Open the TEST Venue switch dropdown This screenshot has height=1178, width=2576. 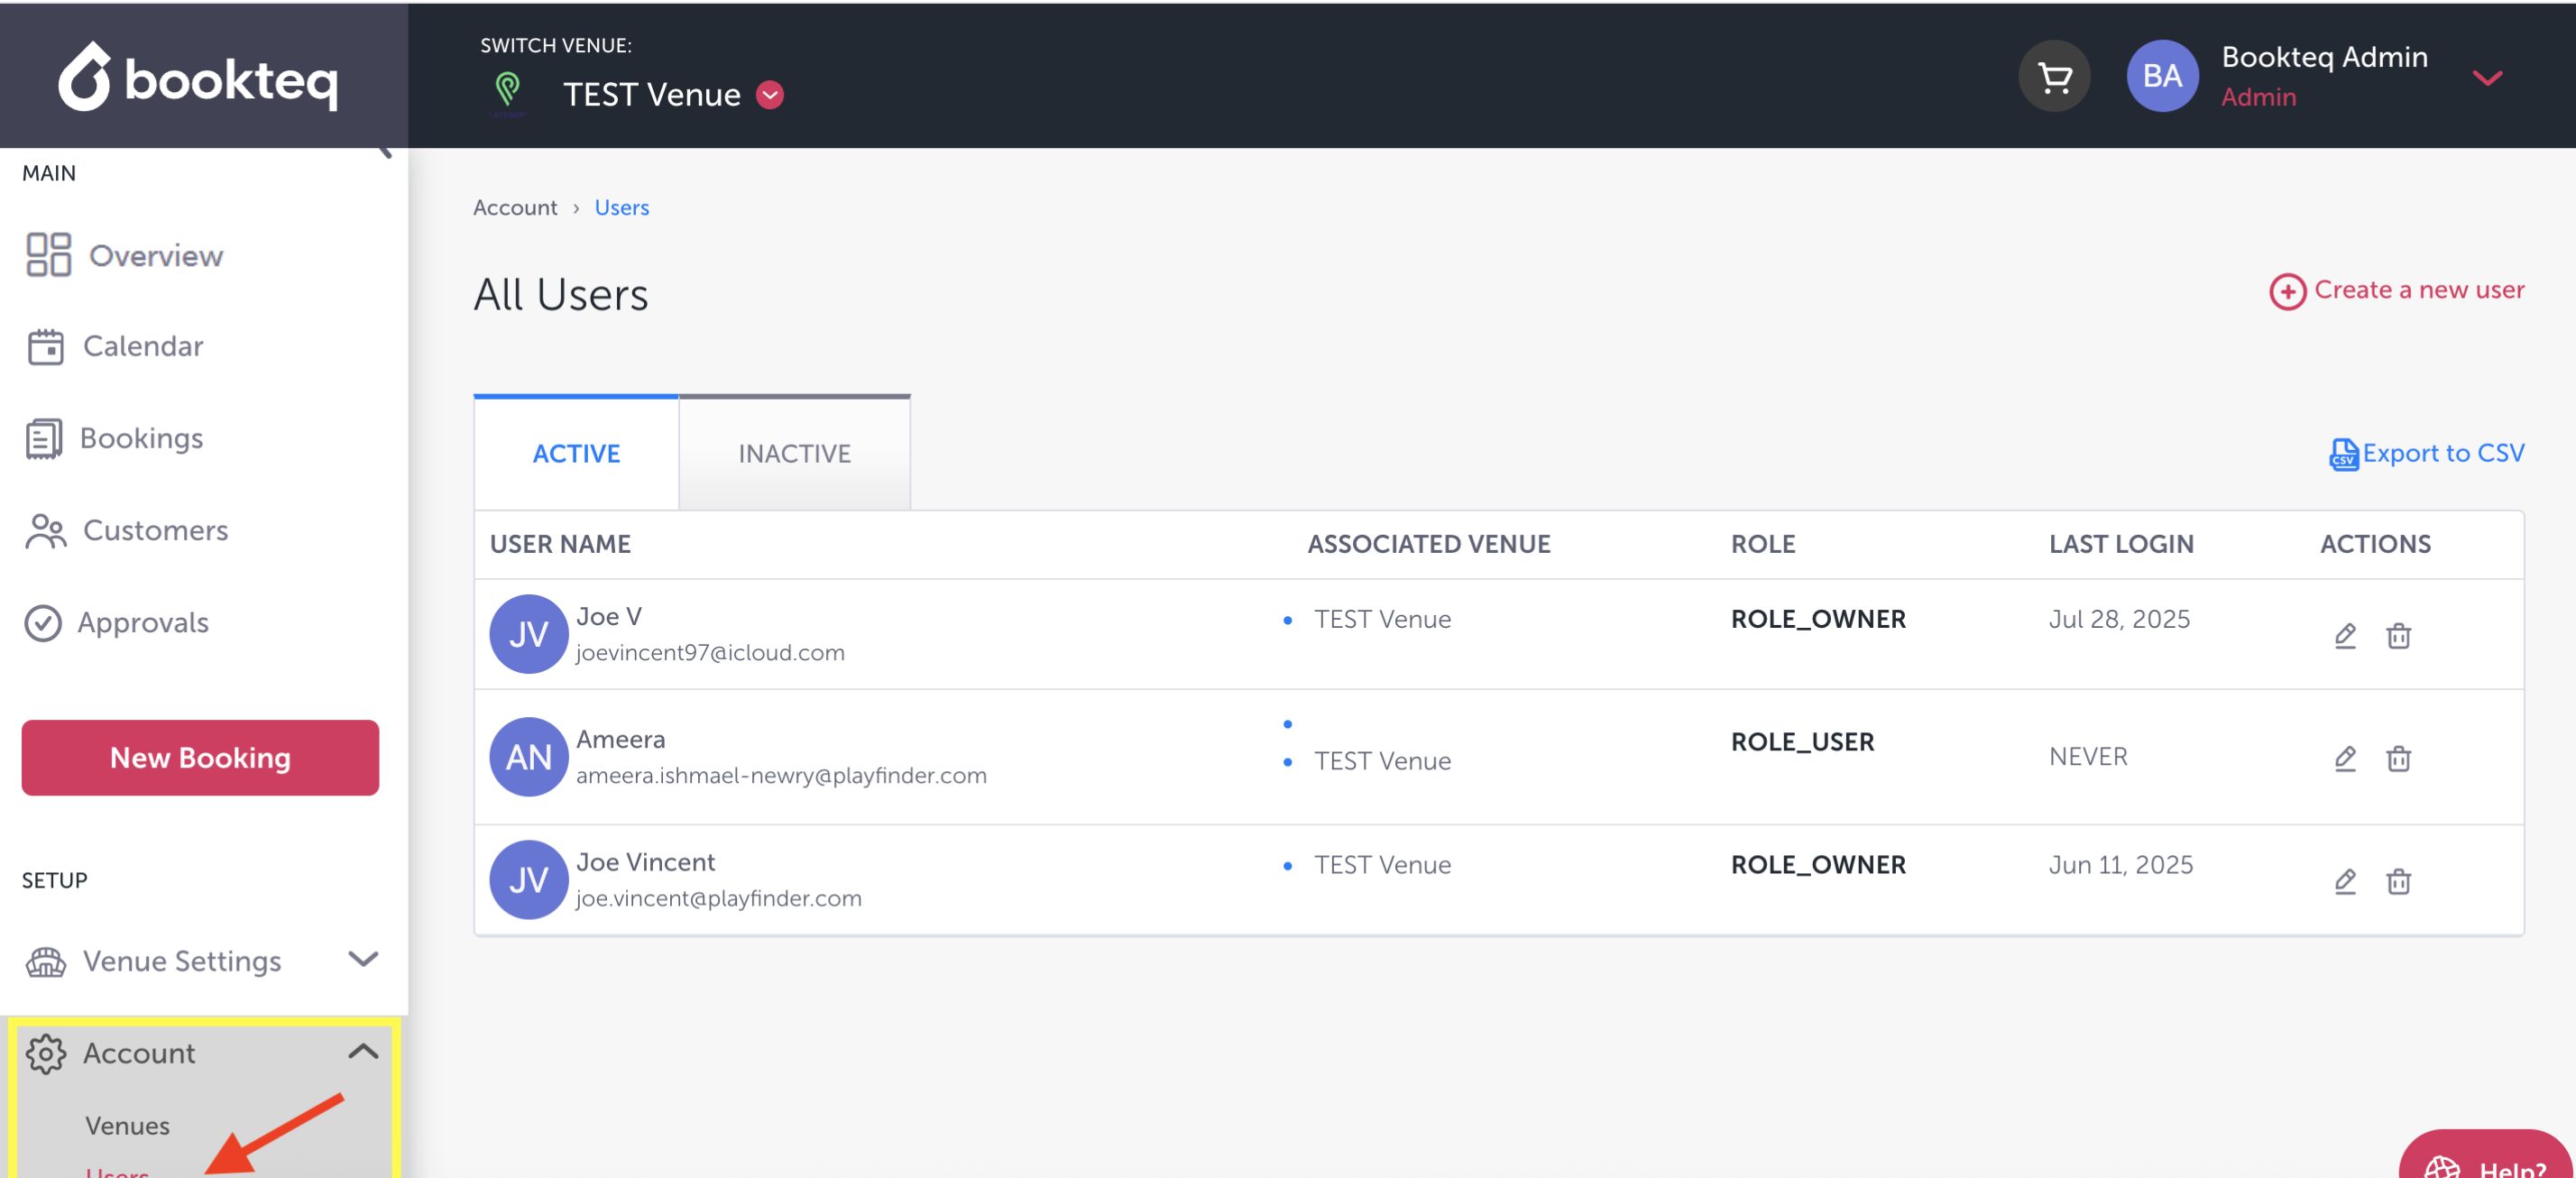pyautogui.click(x=769, y=95)
